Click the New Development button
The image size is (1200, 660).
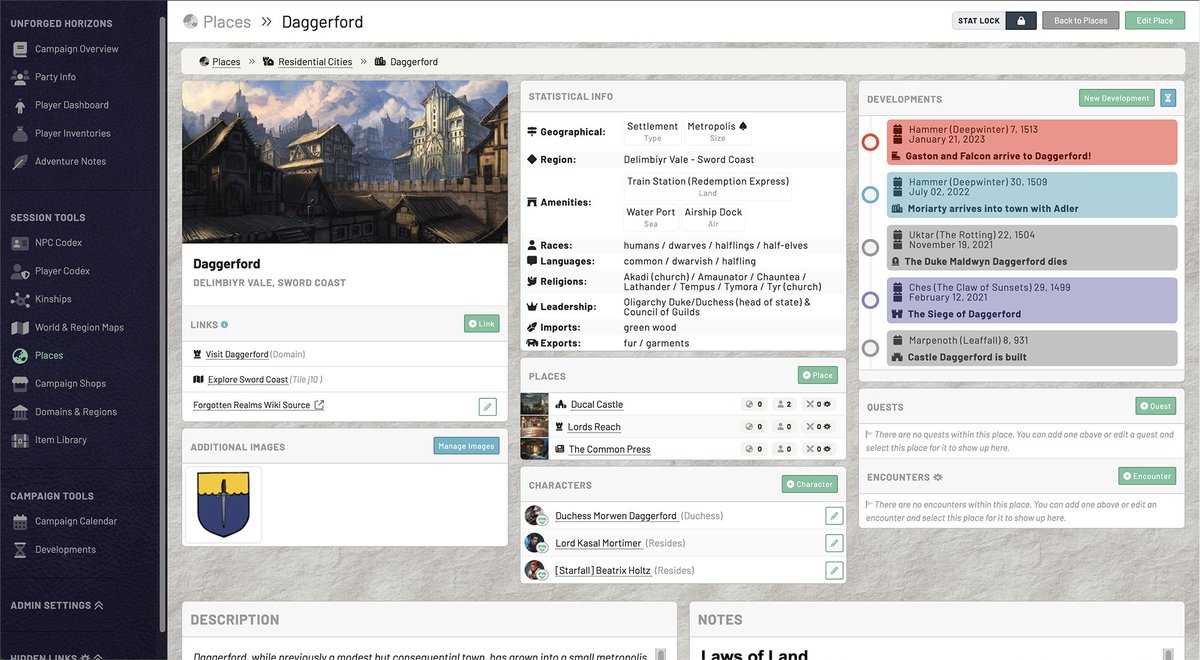1117,98
